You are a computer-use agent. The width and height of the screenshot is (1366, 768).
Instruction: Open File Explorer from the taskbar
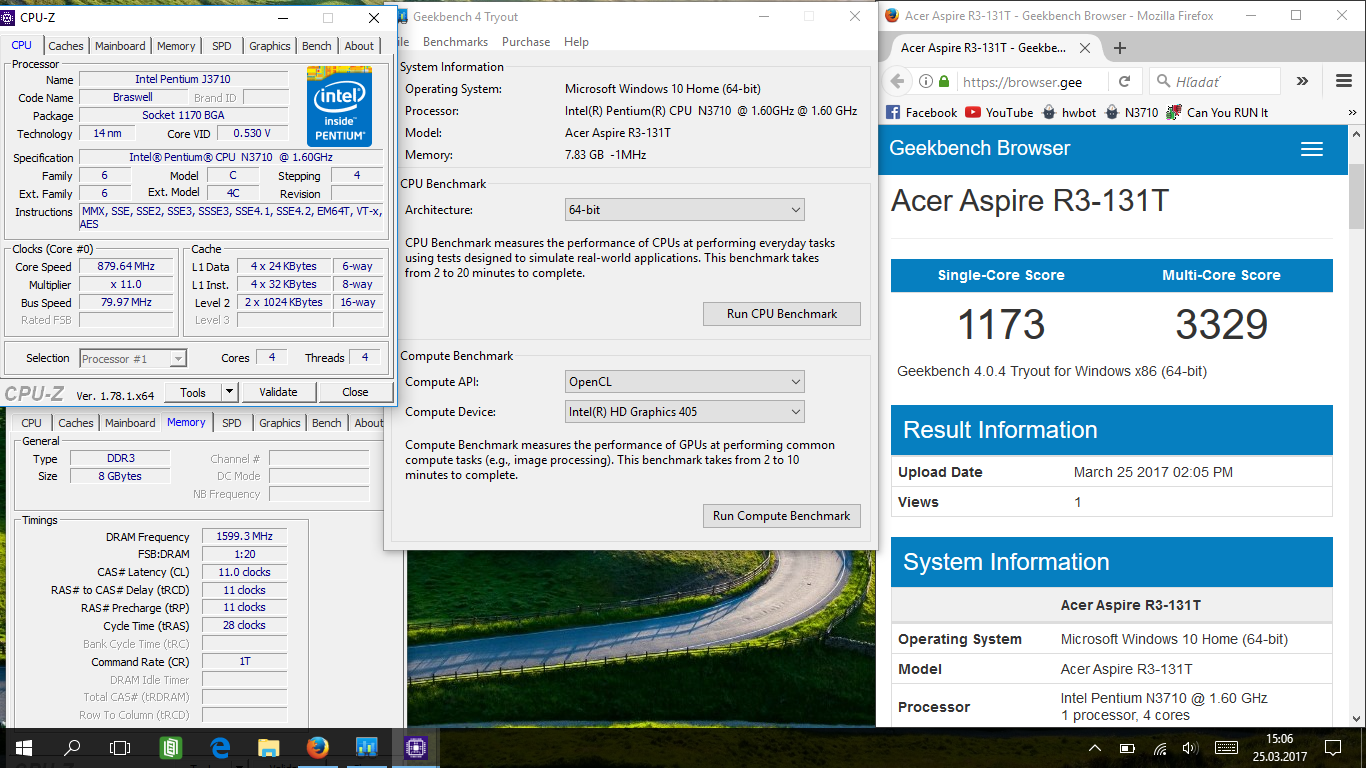[269, 747]
